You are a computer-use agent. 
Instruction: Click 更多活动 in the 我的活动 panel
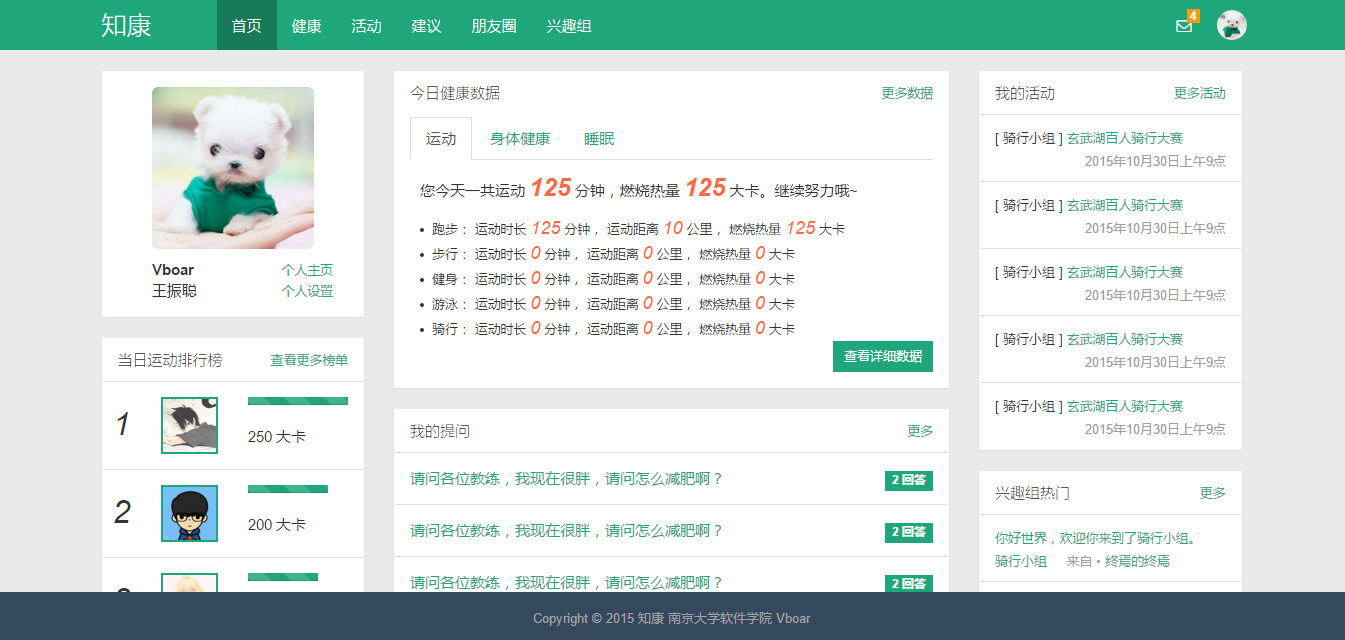tap(1200, 93)
